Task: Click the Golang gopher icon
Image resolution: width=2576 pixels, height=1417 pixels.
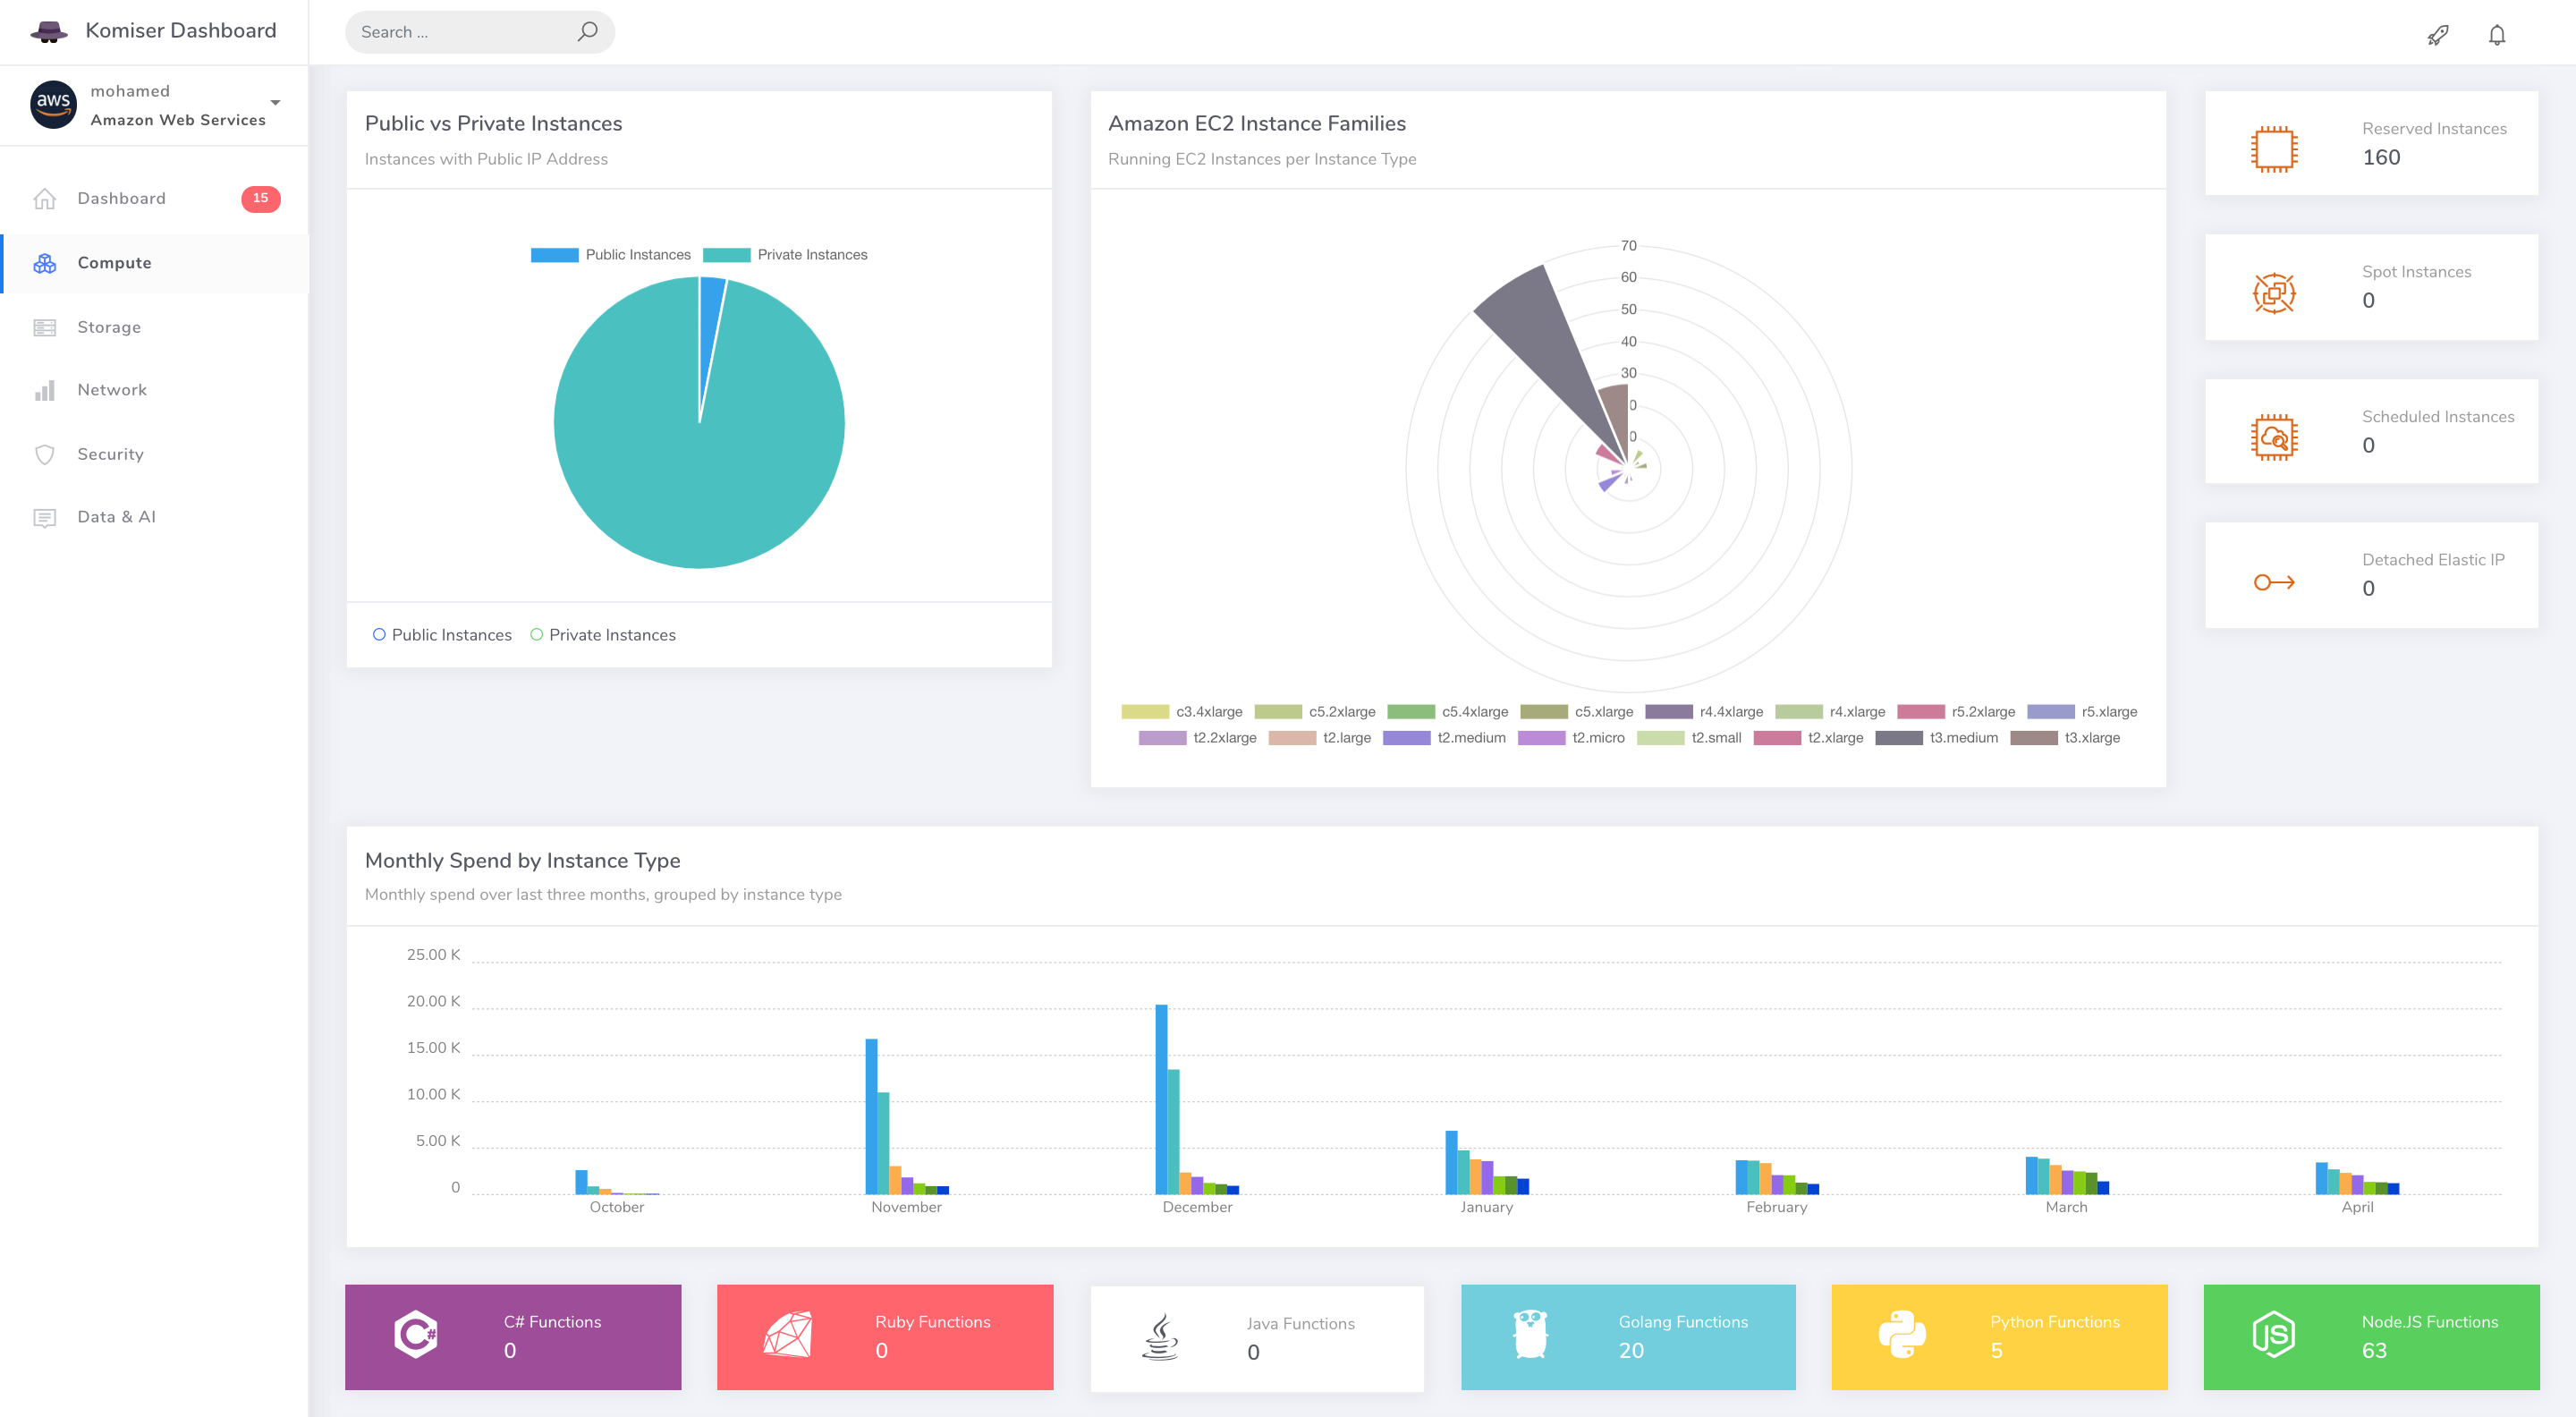Action: (1530, 1334)
